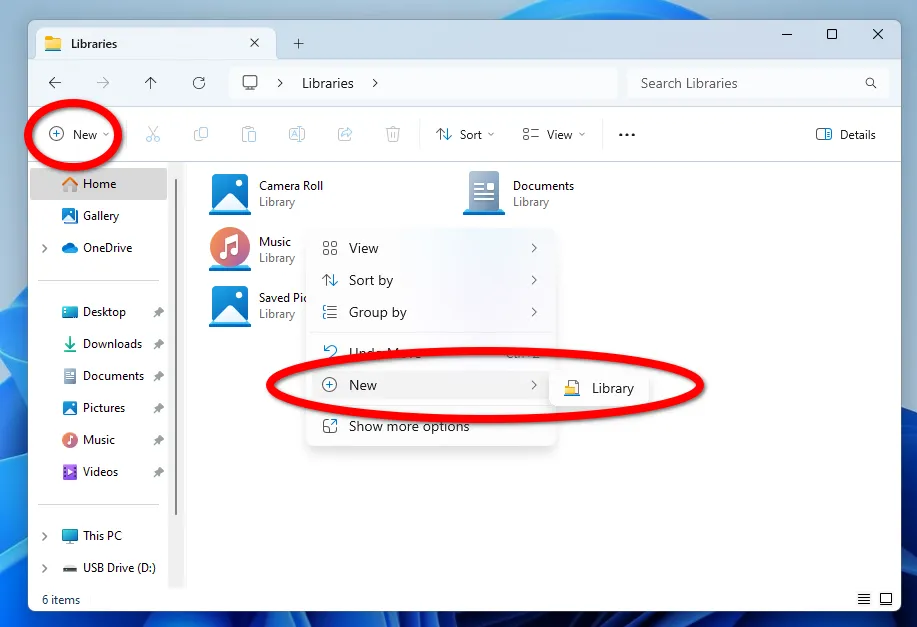Click the Delete trash can icon
Image resolution: width=917 pixels, height=627 pixels.
click(393, 134)
